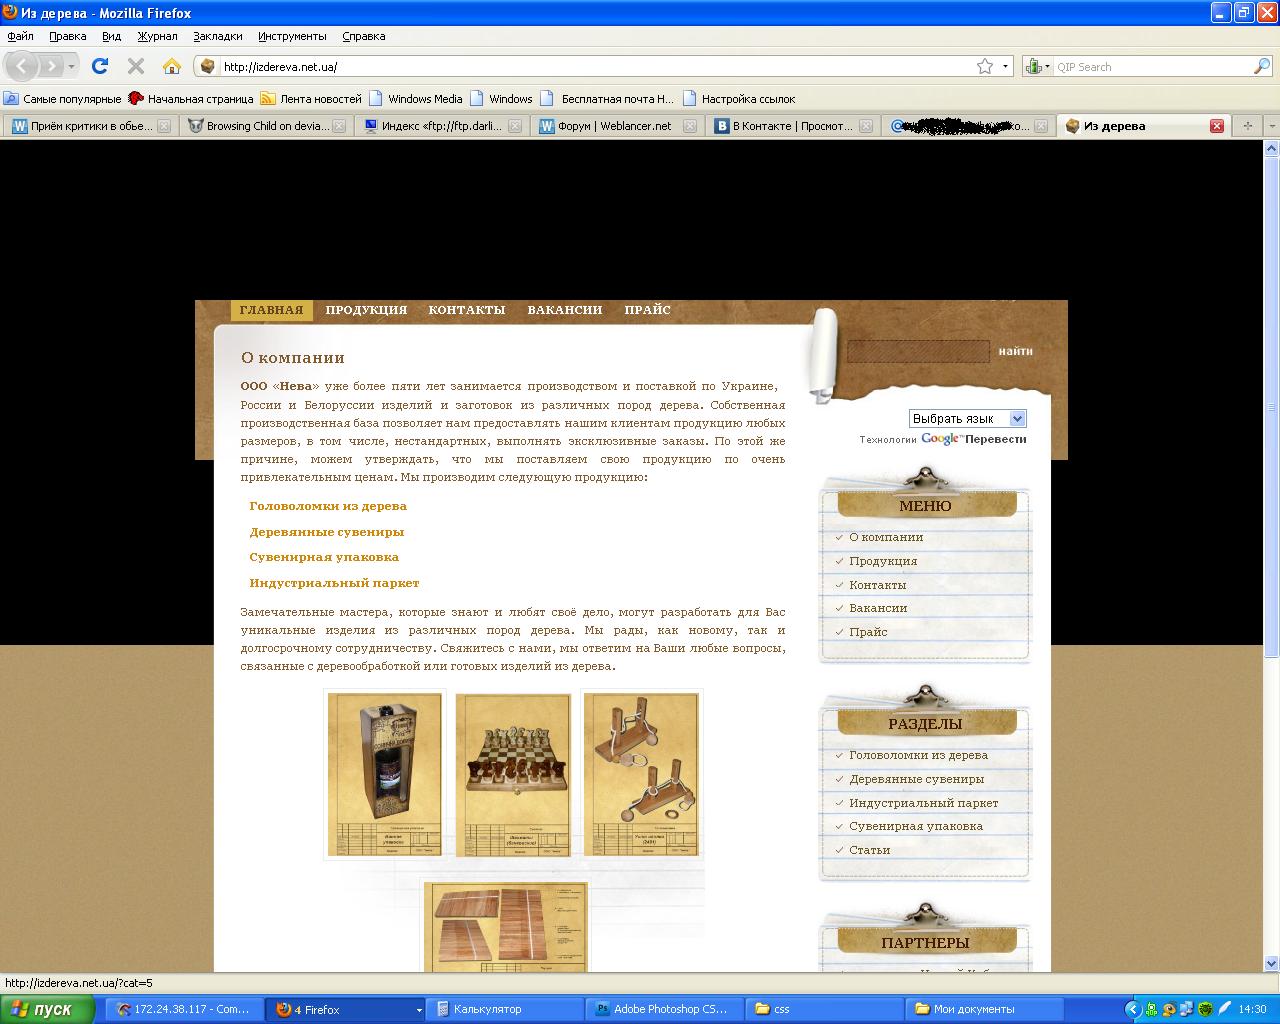Click the page's vertical scrollbar thumb
1280x1024 pixels.
pos(1272,407)
